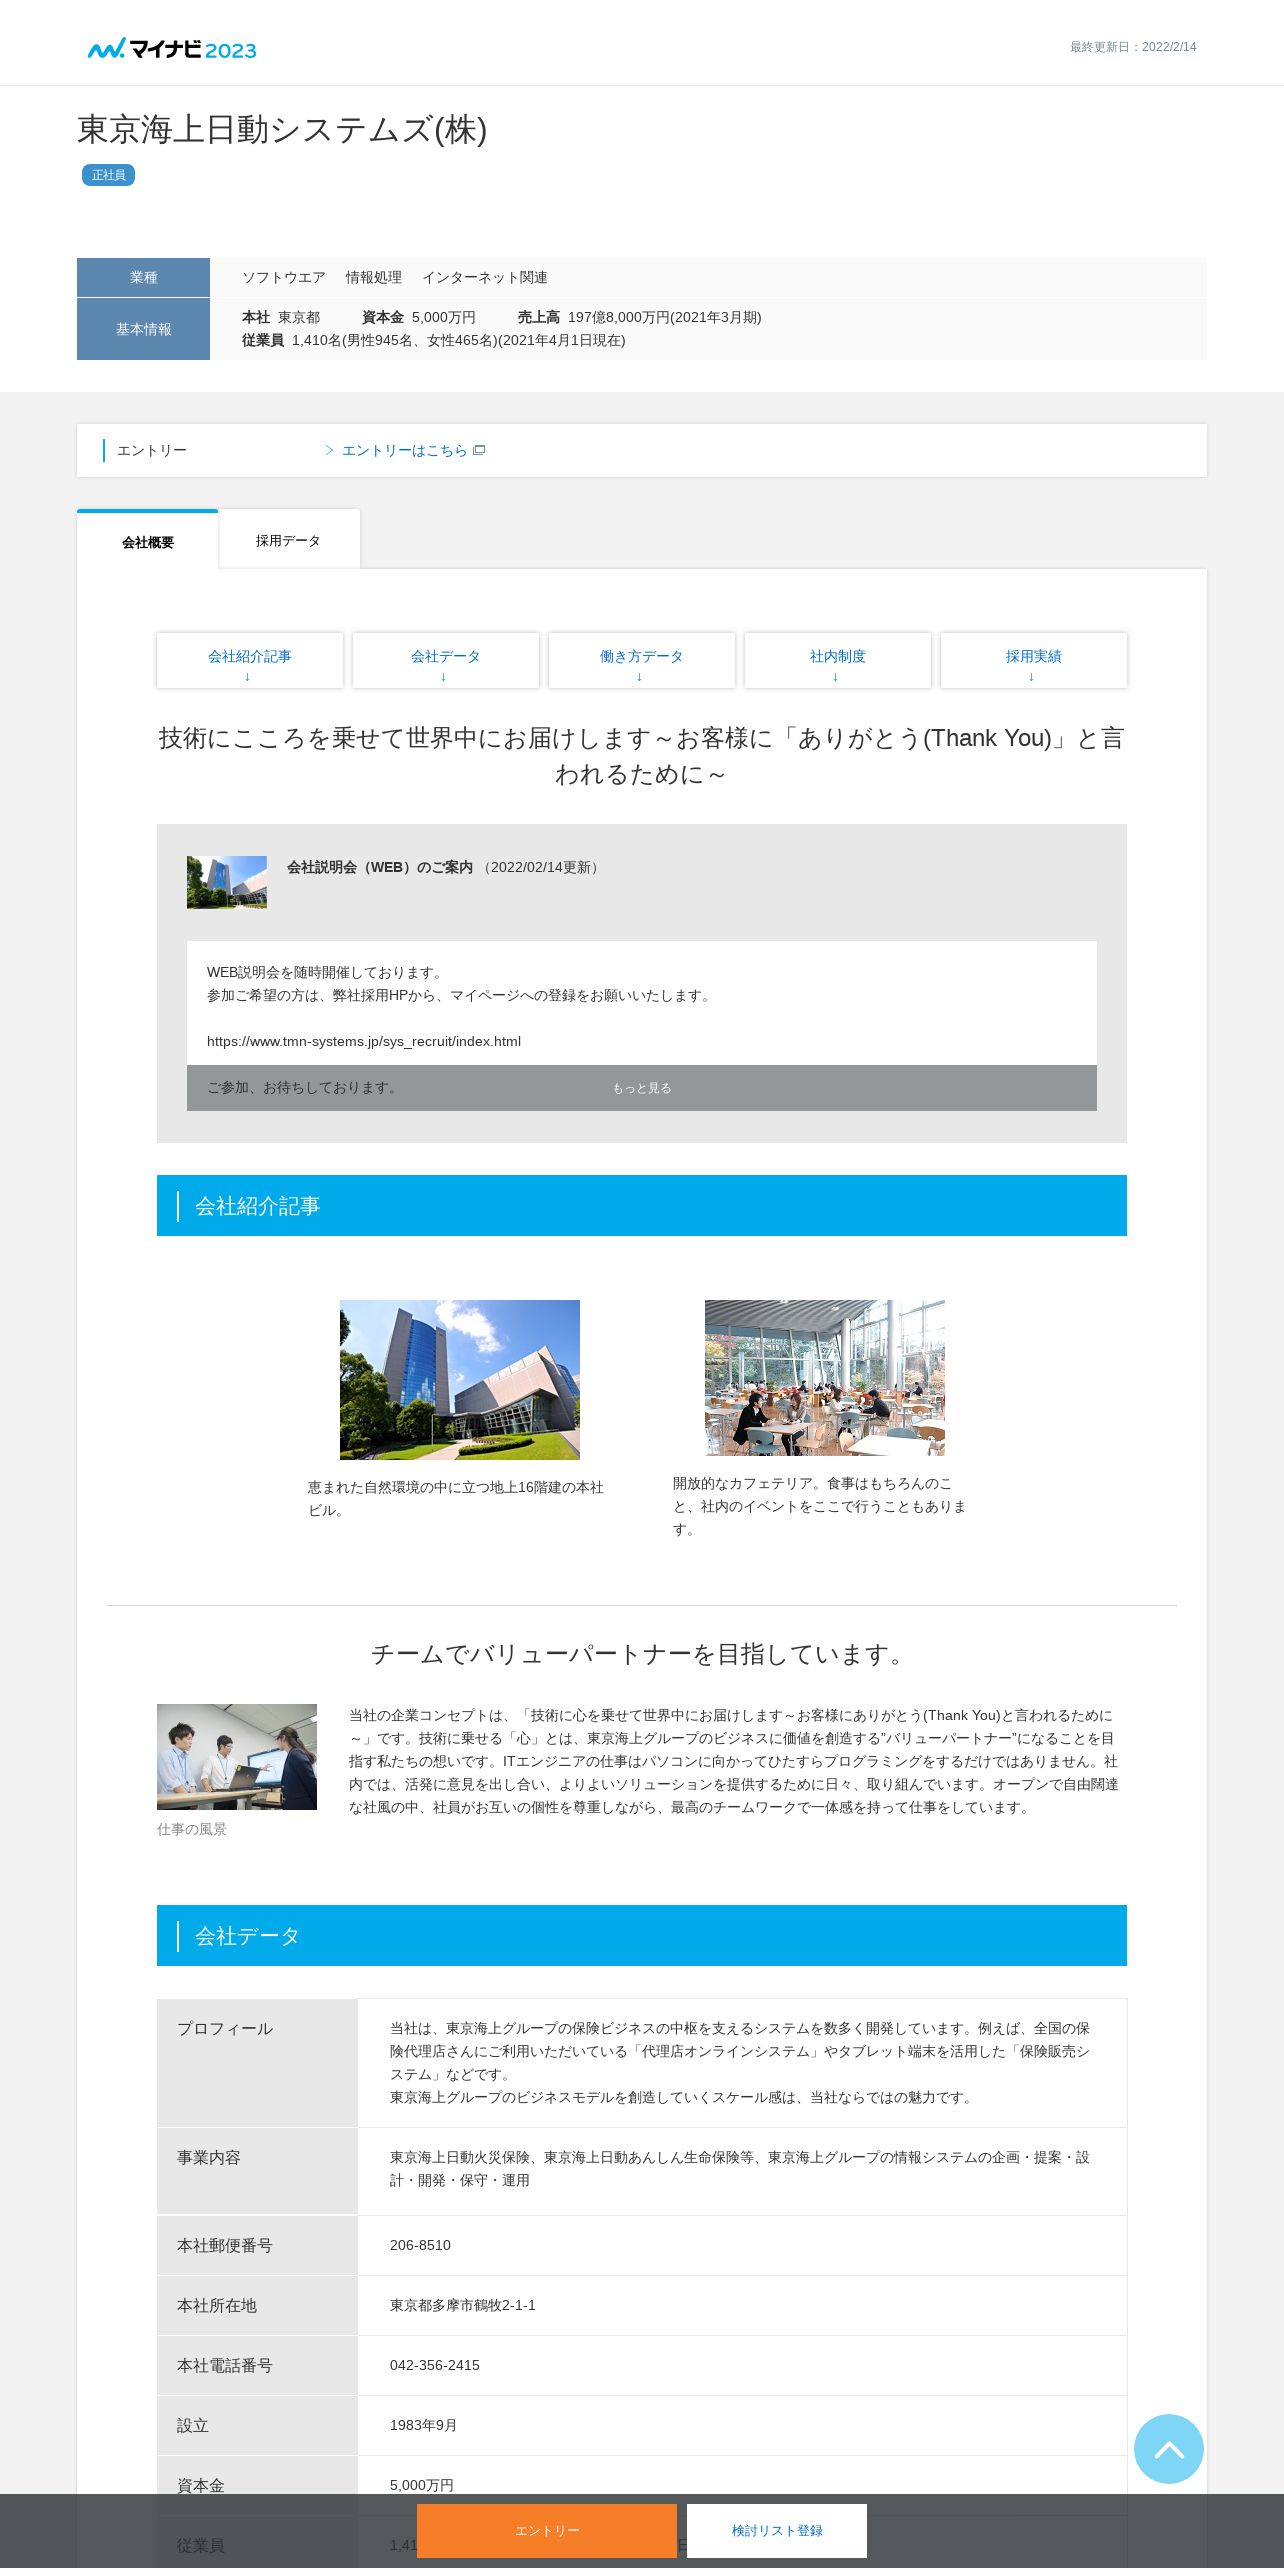Image resolution: width=1284 pixels, height=2568 pixels.
Task: Click the phone number 042-356-2415
Action: 435,2365
